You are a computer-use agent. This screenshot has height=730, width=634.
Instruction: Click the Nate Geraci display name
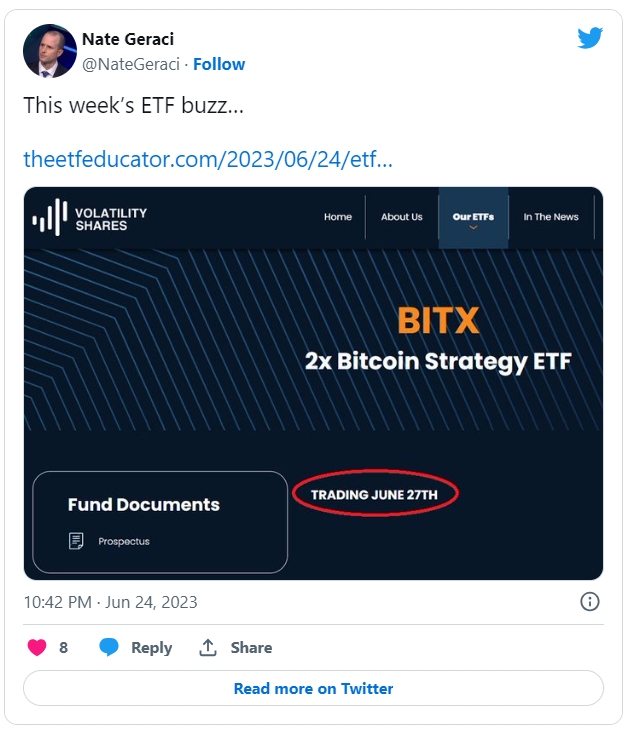pyautogui.click(x=128, y=39)
